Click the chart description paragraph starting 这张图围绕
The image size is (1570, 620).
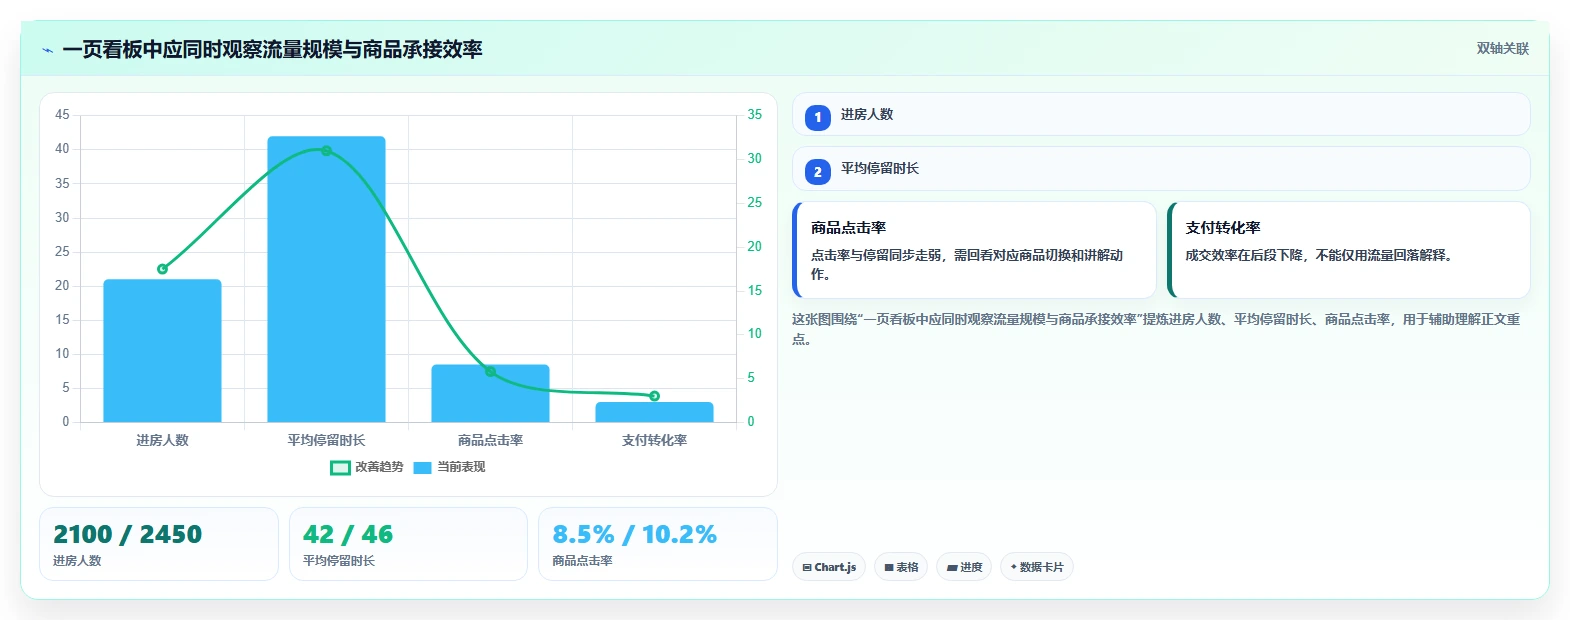pyautogui.click(x=1156, y=329)
